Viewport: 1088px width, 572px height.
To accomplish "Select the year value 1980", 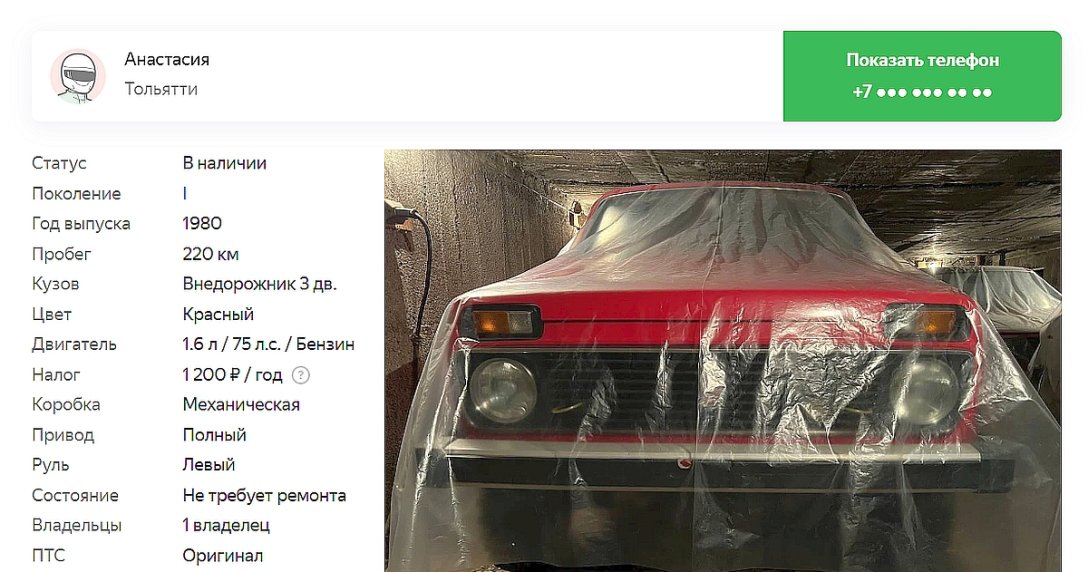I will pos(202,224).
